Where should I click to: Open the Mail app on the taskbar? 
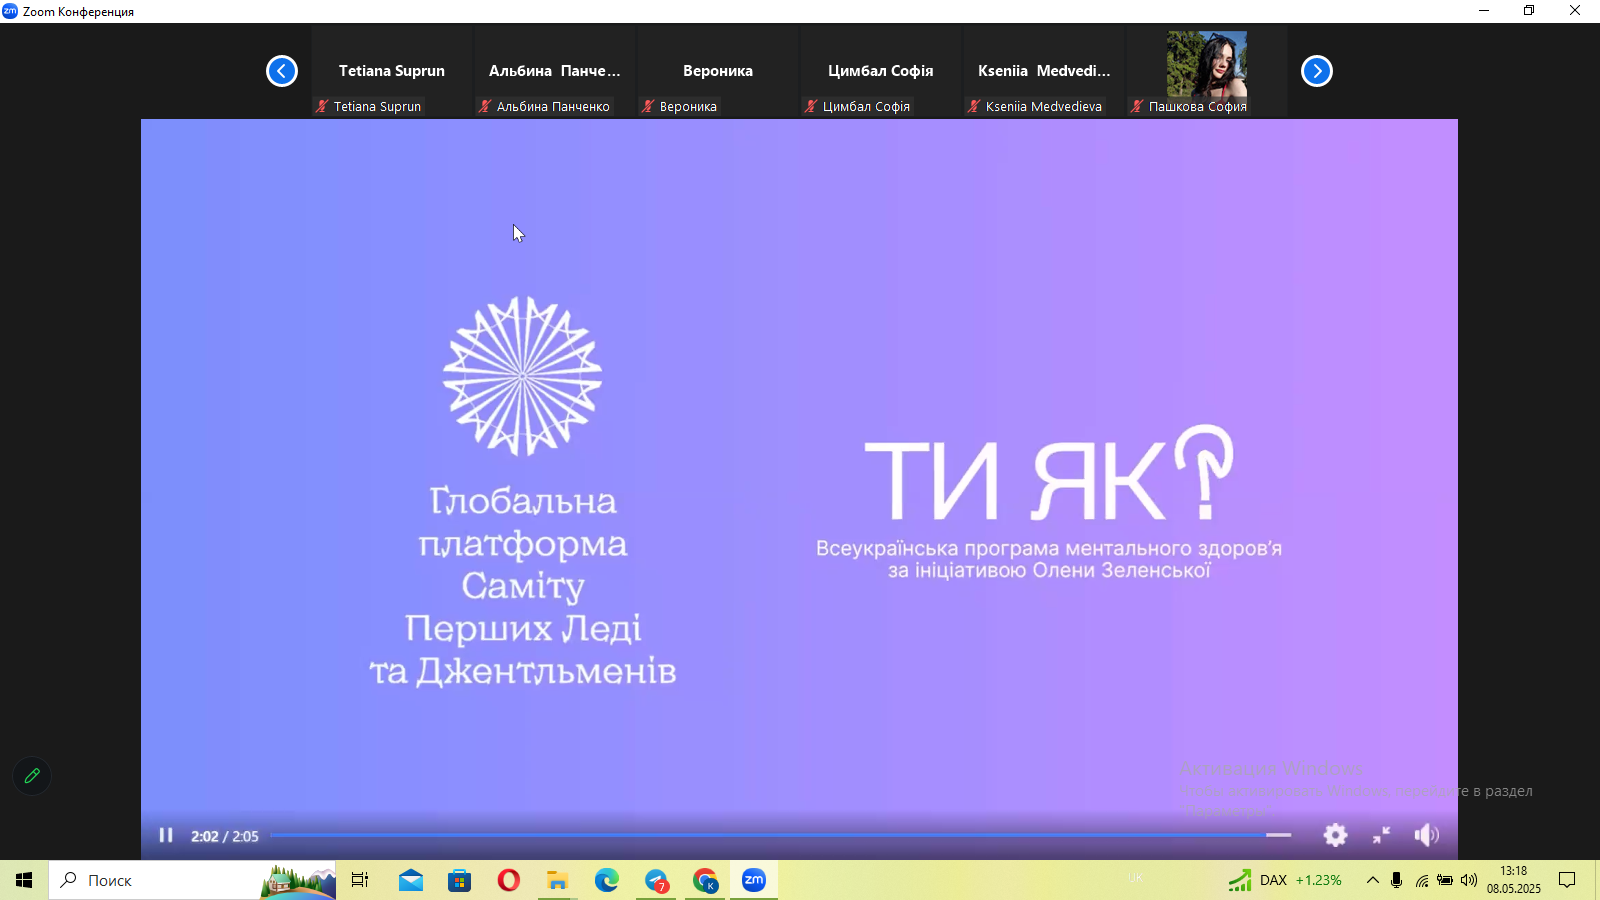(x=411, y=880)
